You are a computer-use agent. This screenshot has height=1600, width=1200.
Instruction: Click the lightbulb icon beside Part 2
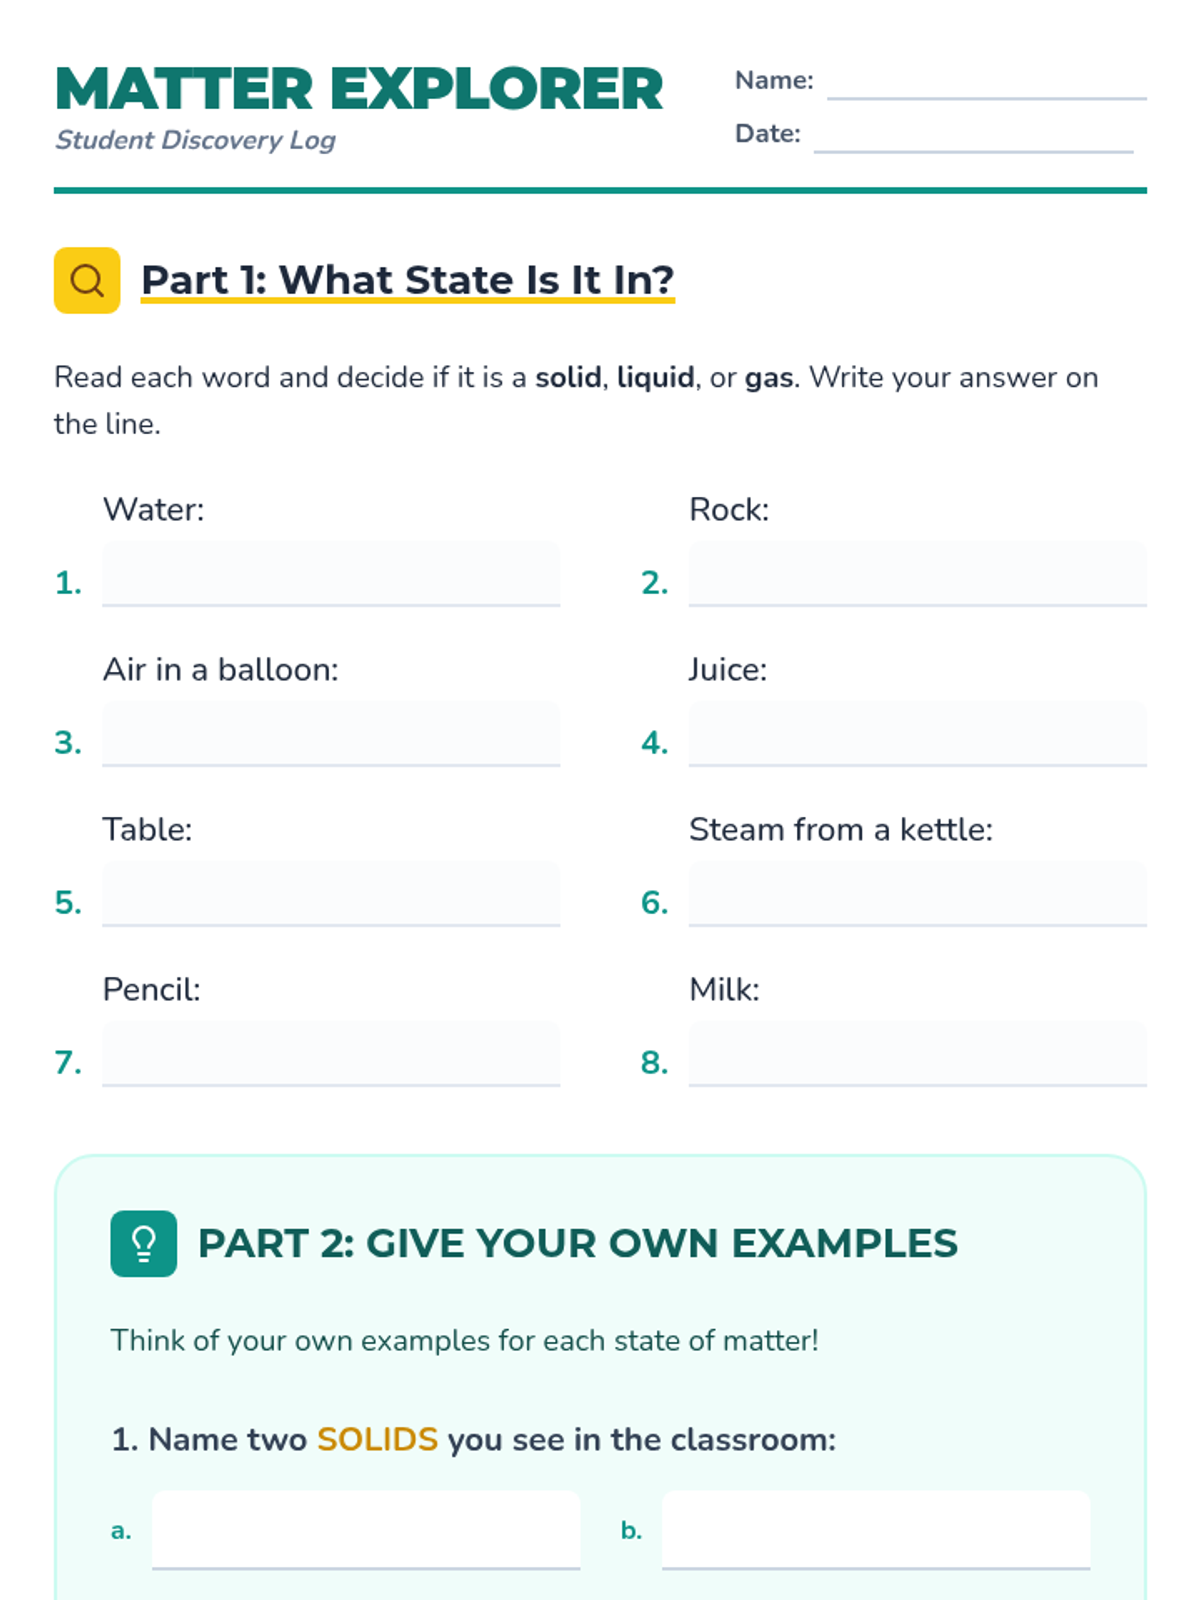[143, 1243]
